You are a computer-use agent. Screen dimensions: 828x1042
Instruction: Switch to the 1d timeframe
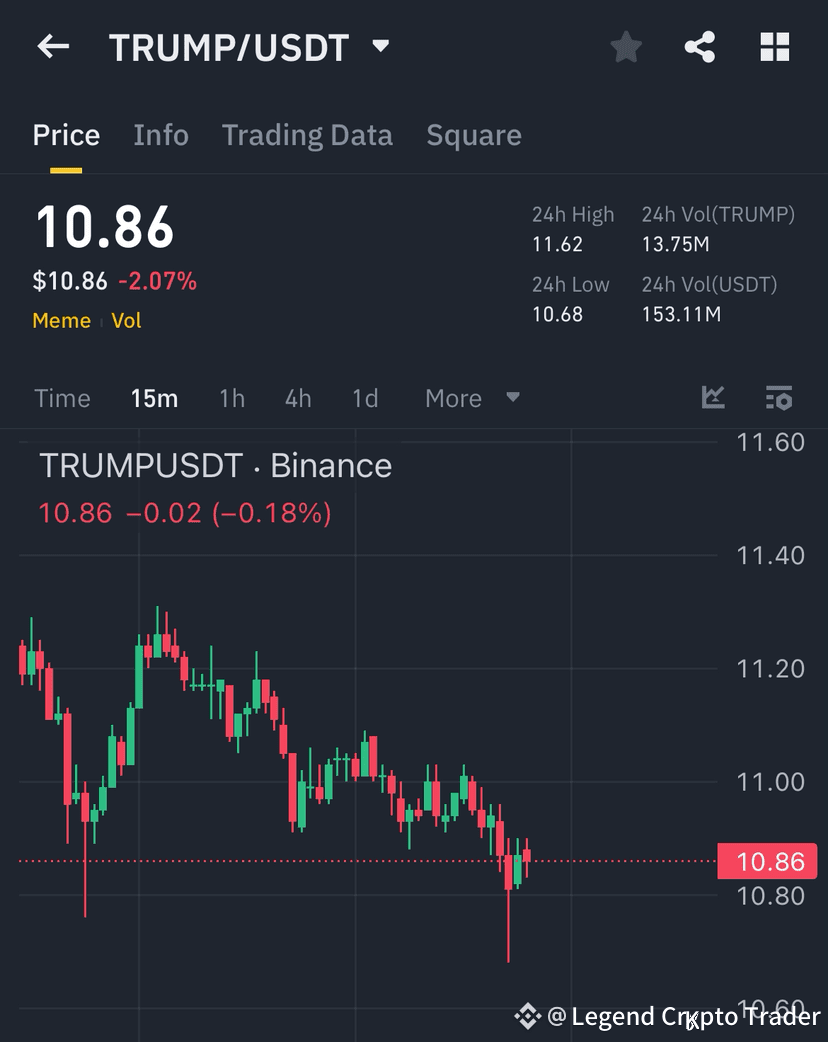(364, 398)
